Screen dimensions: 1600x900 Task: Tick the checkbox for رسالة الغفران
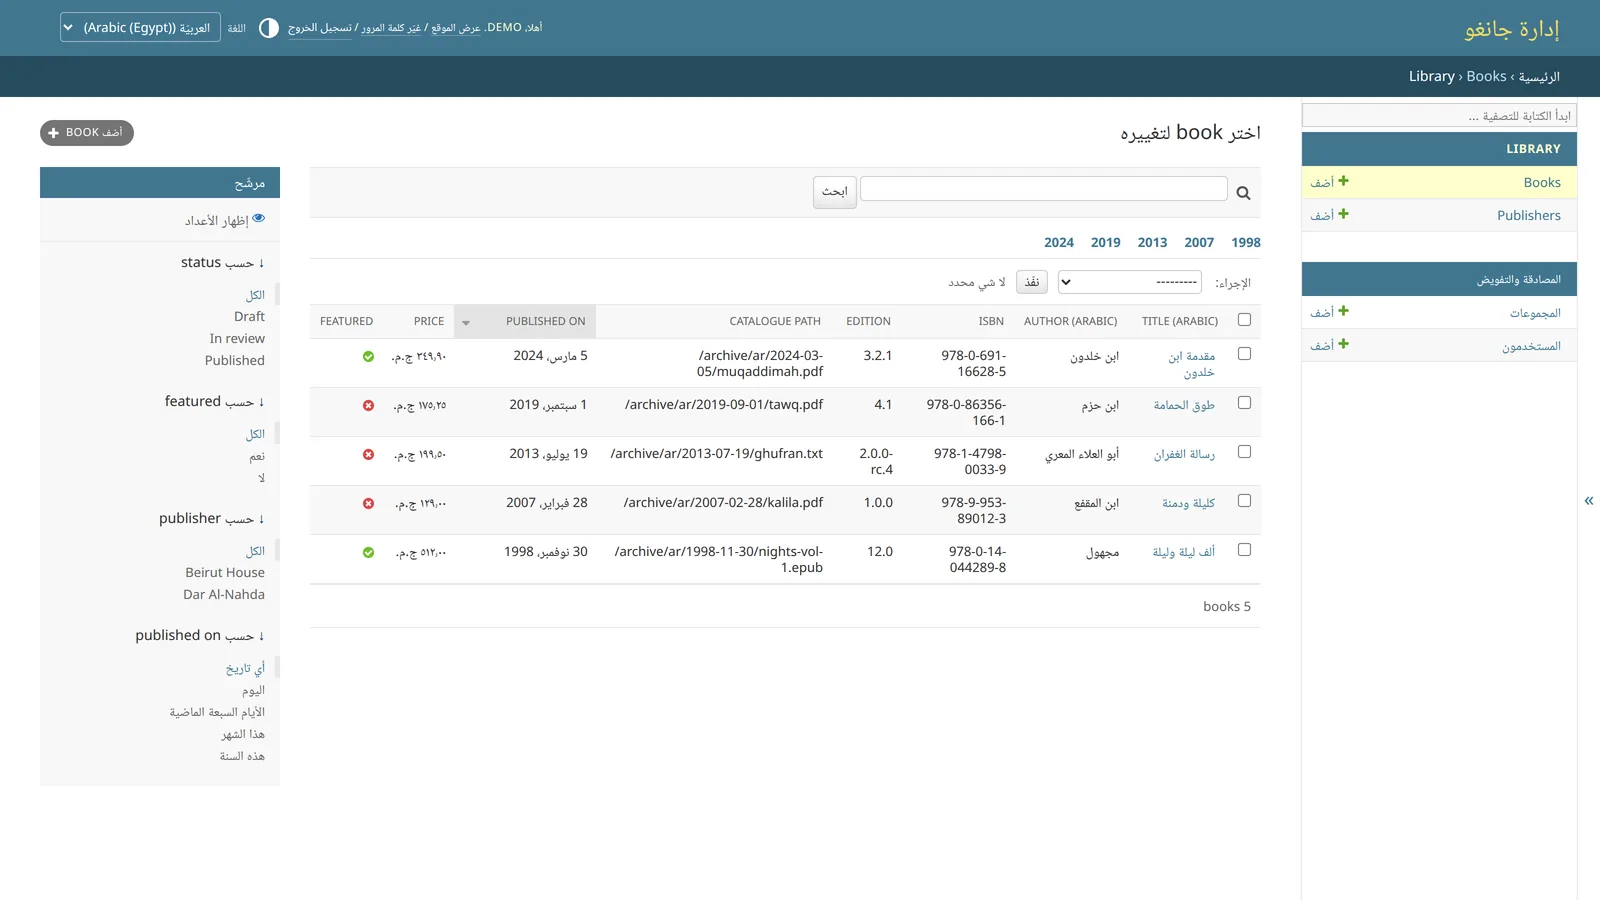coord(1244,451)
